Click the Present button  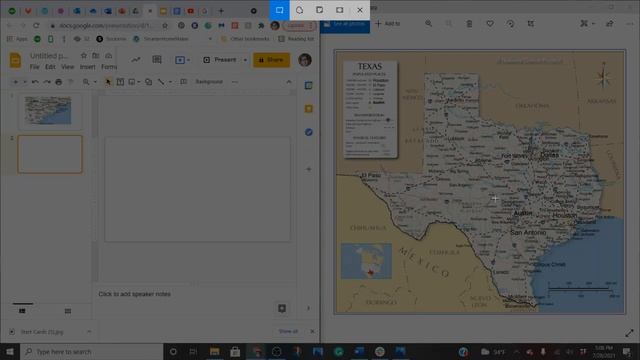220,60
